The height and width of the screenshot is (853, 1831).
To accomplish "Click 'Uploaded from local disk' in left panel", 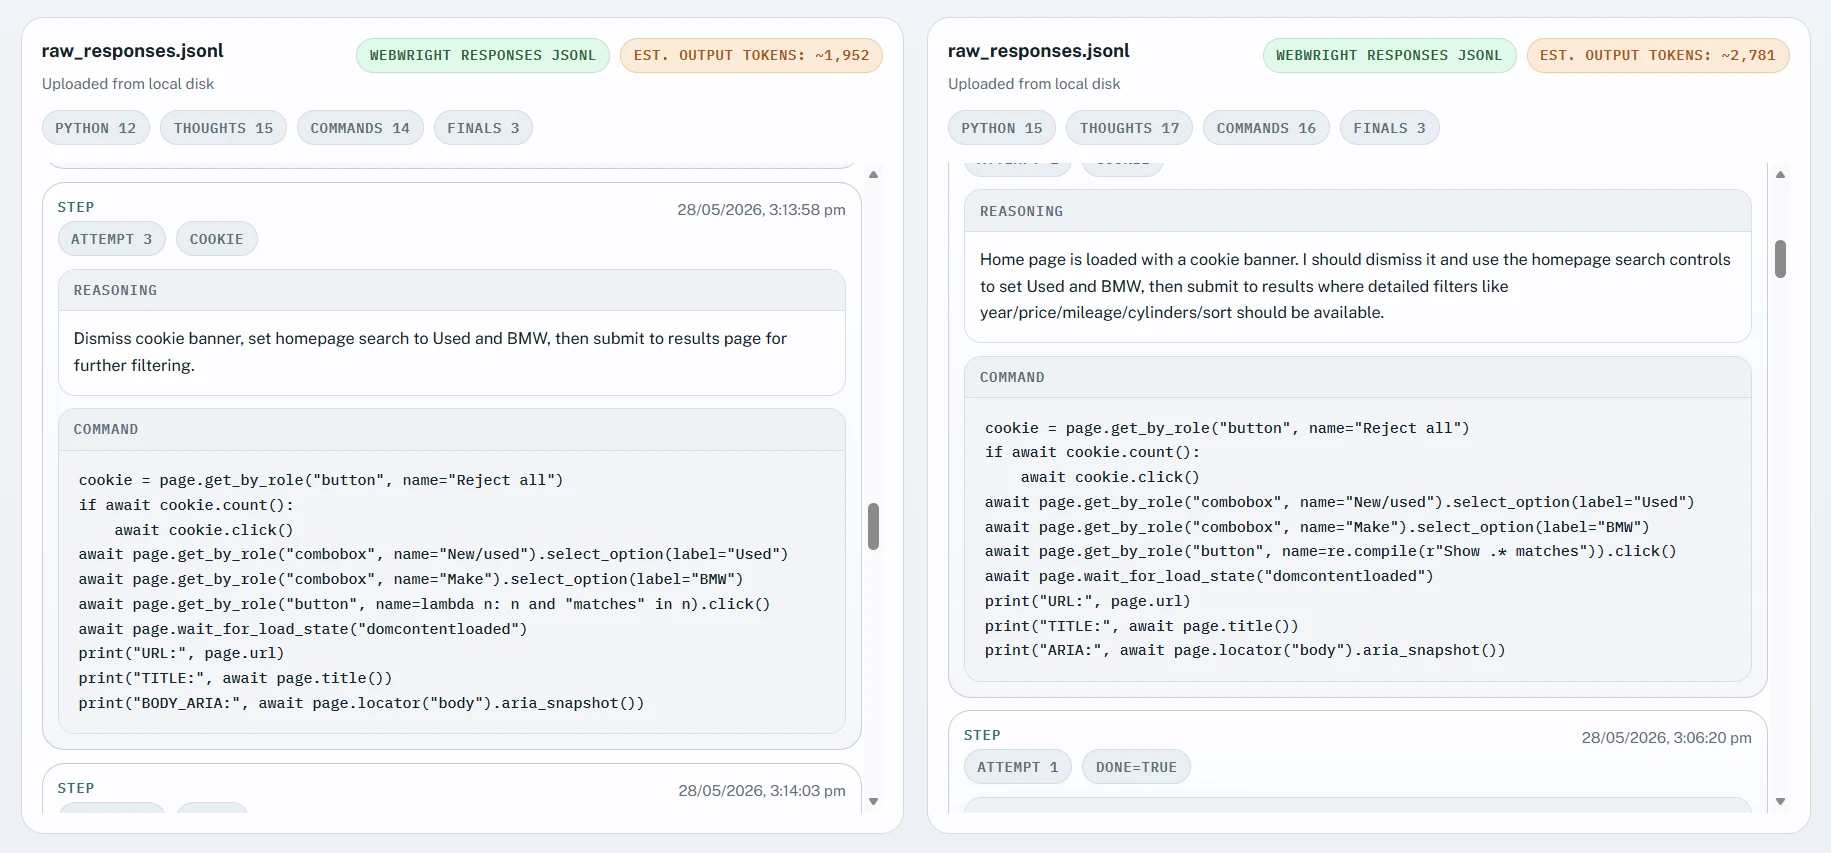I will [128, 84].
